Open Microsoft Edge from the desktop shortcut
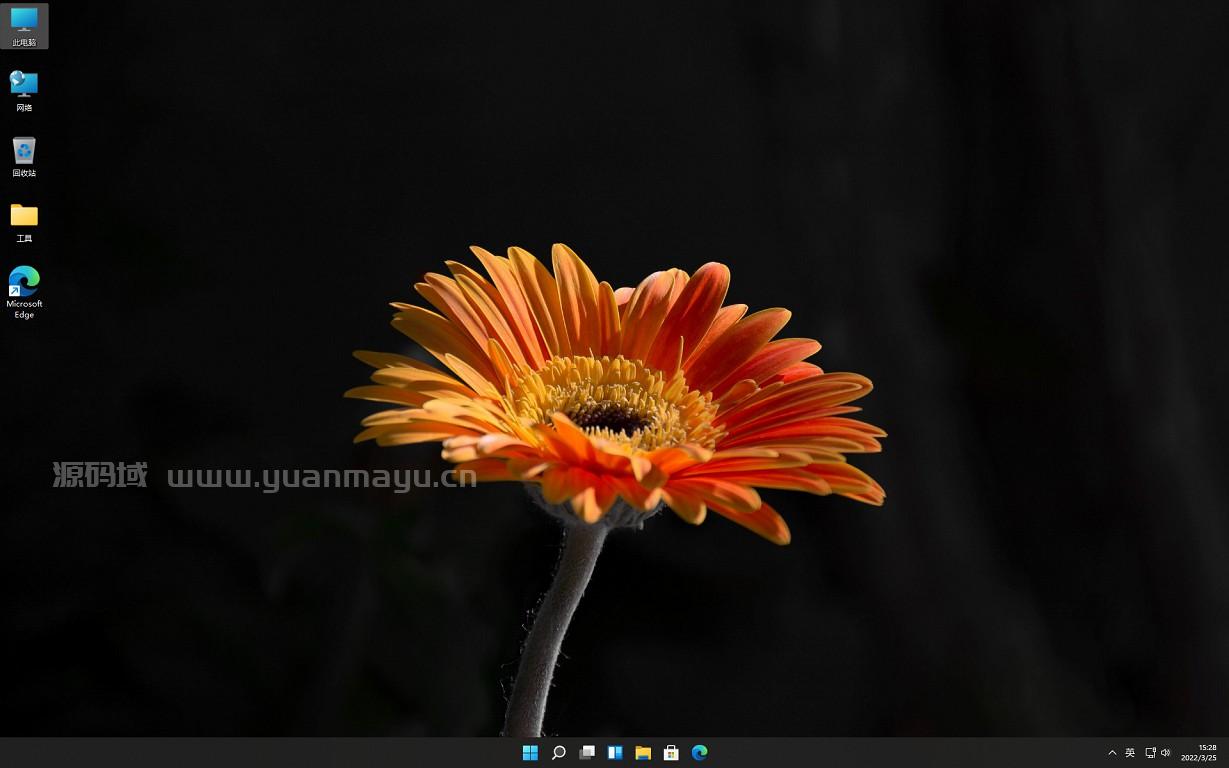1229x768 pixels. tap(24, 290)
